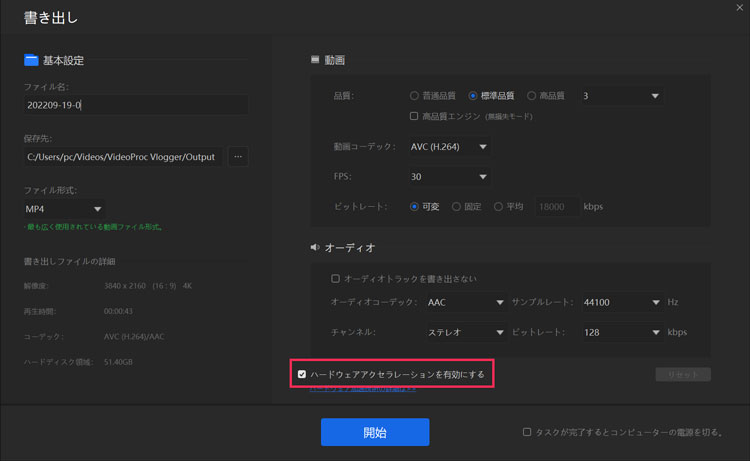Select the 固定 bitrate radio button

pos(456,207)
